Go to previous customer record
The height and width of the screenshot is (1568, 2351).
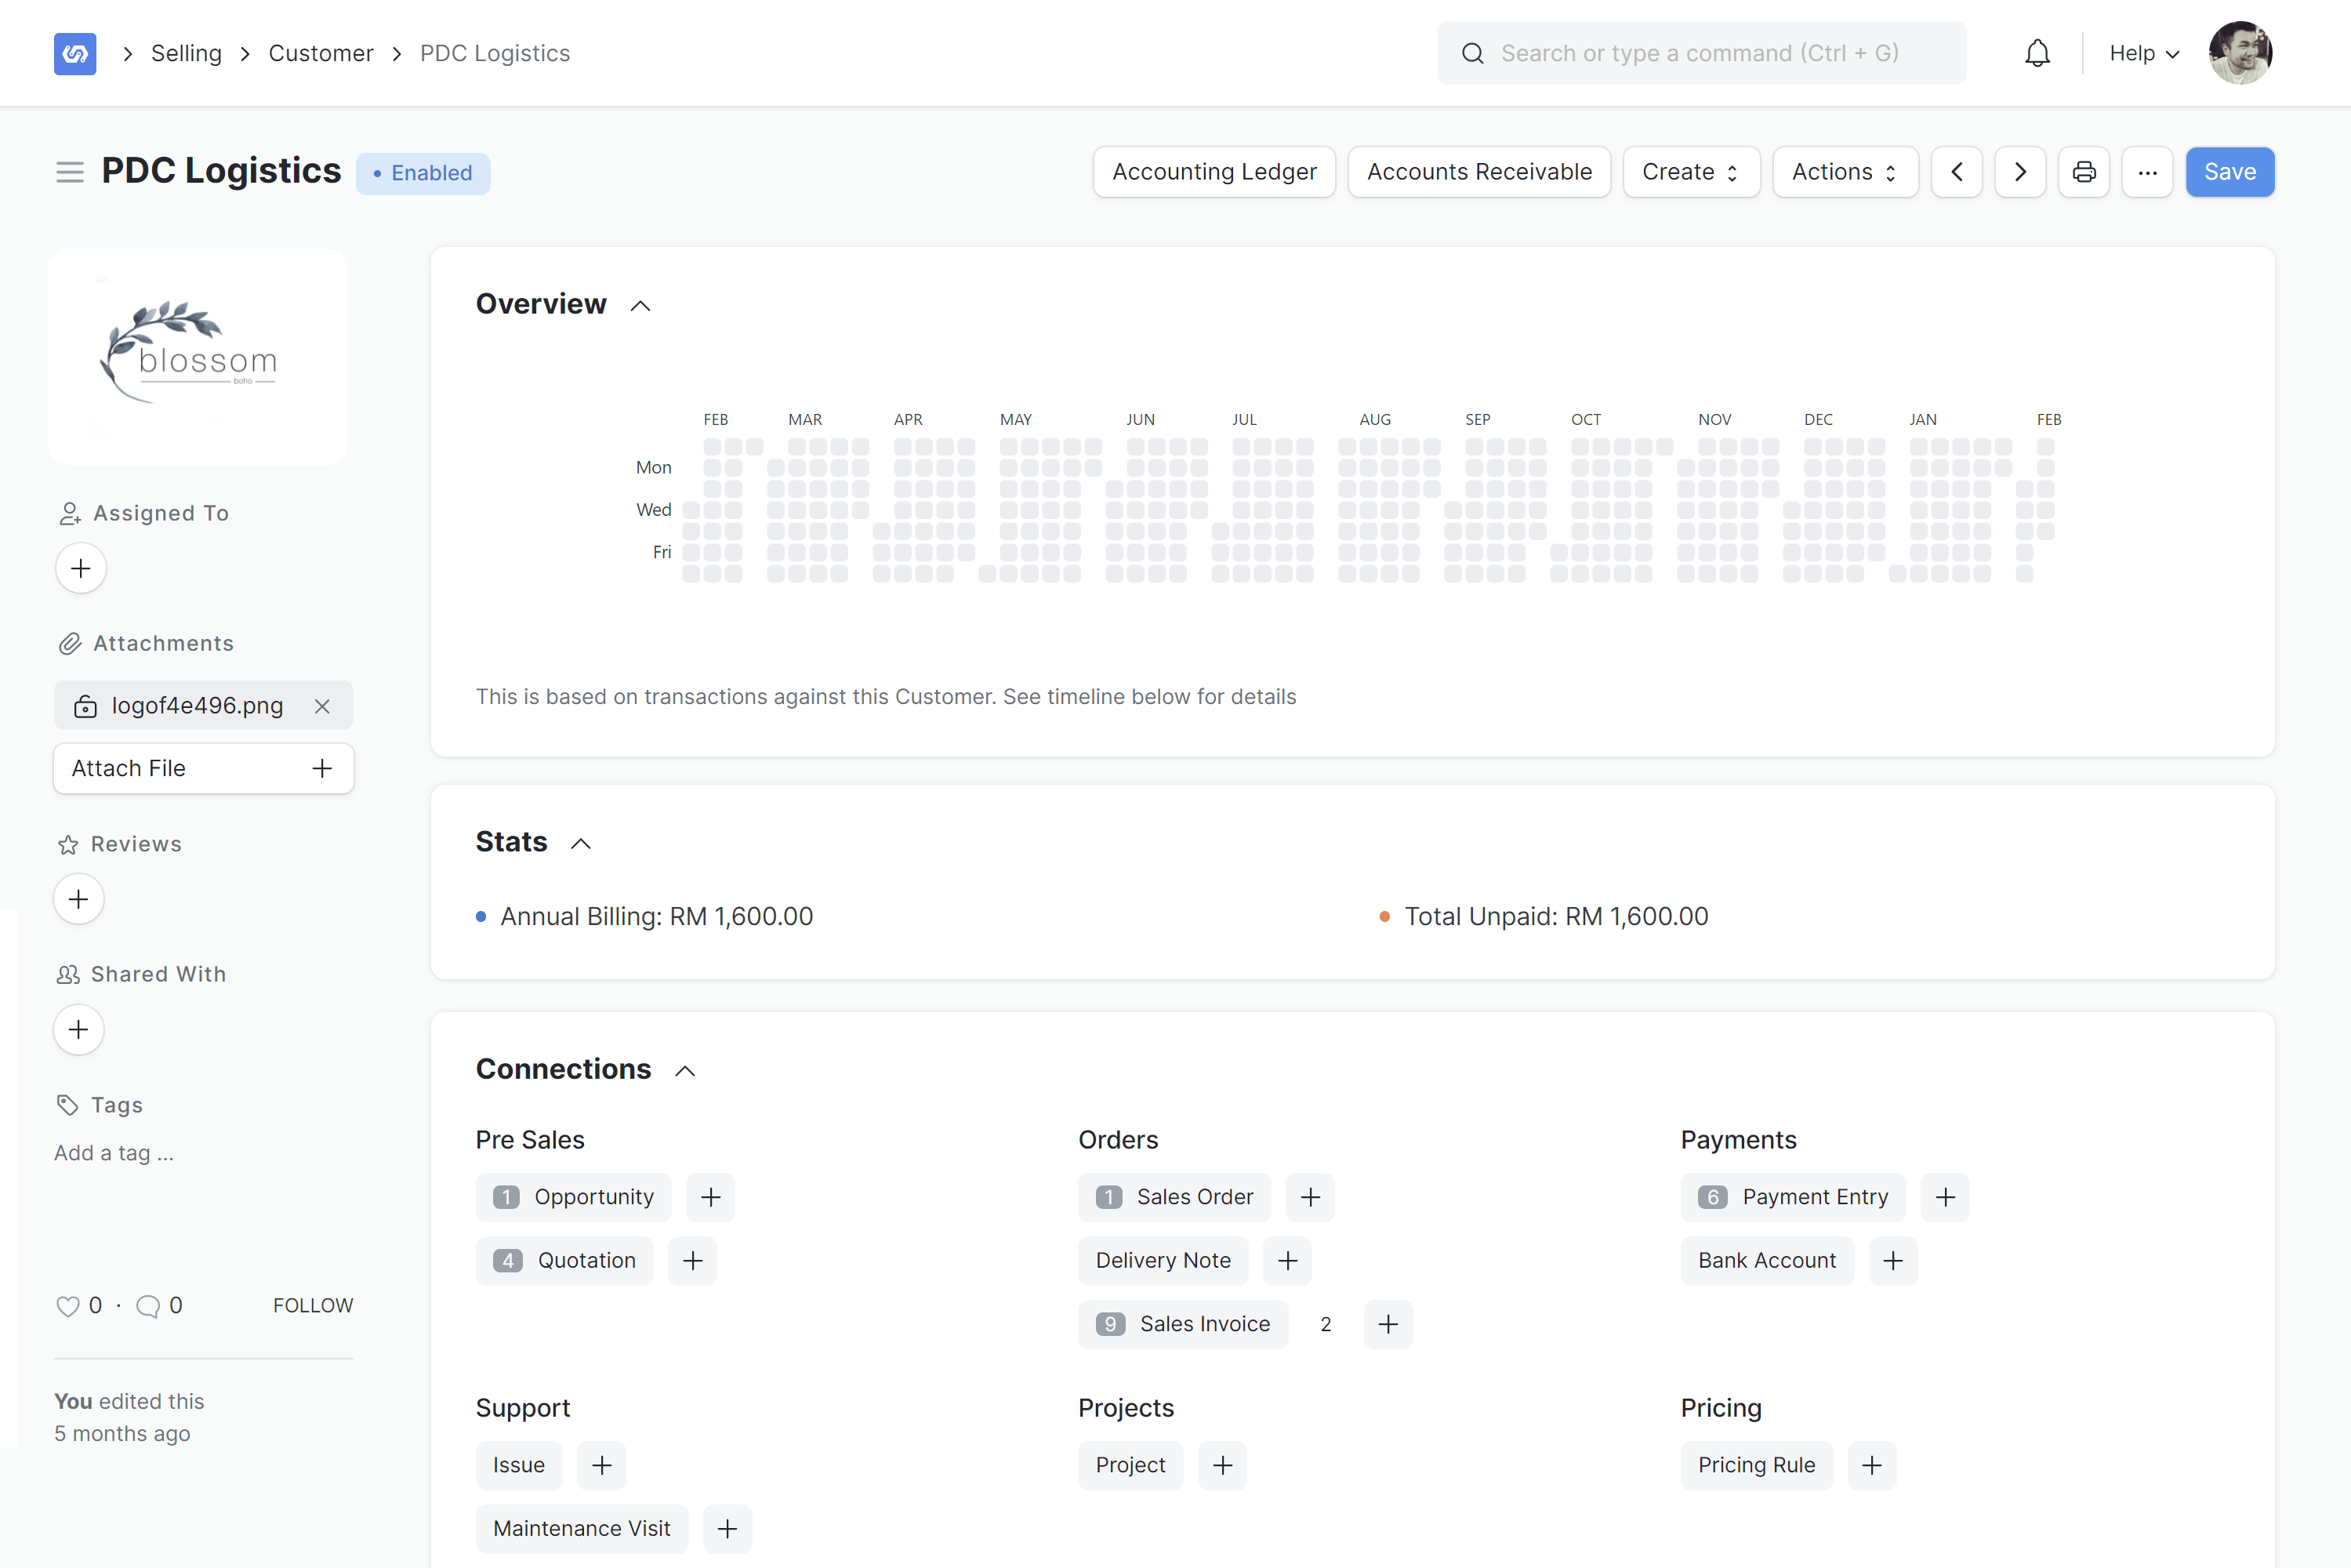(1957, 172)
